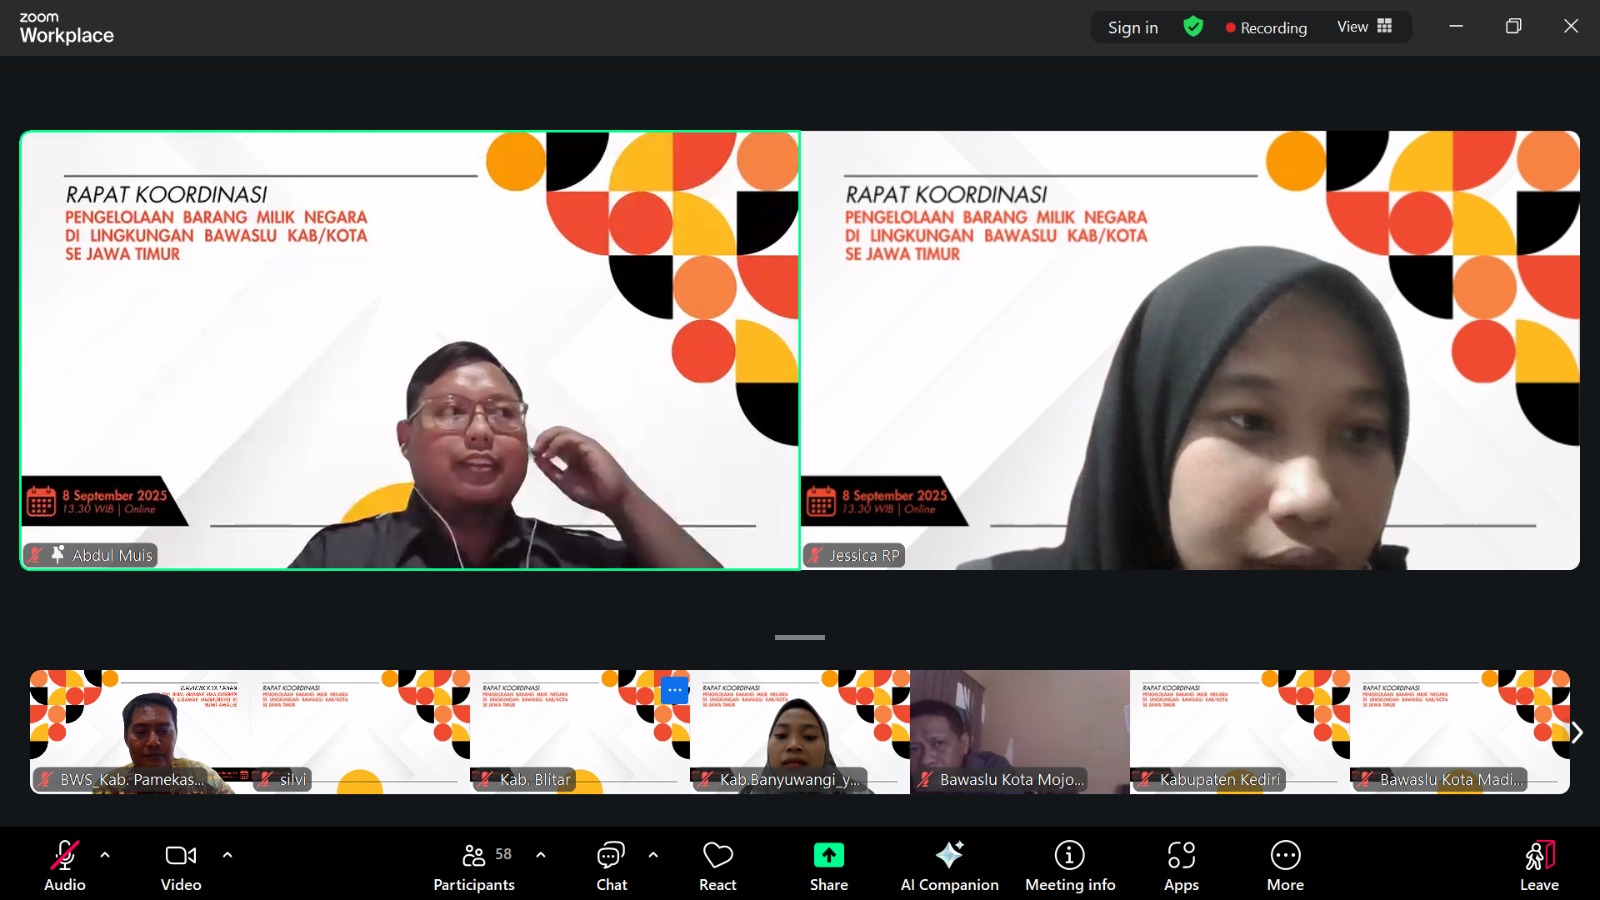Open the Meeting info icon

click(1069, 856)
